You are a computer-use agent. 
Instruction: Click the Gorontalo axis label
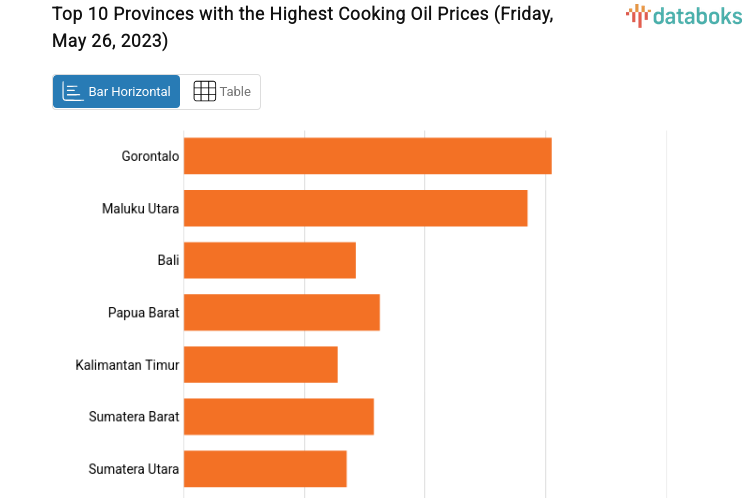point(150,156)
